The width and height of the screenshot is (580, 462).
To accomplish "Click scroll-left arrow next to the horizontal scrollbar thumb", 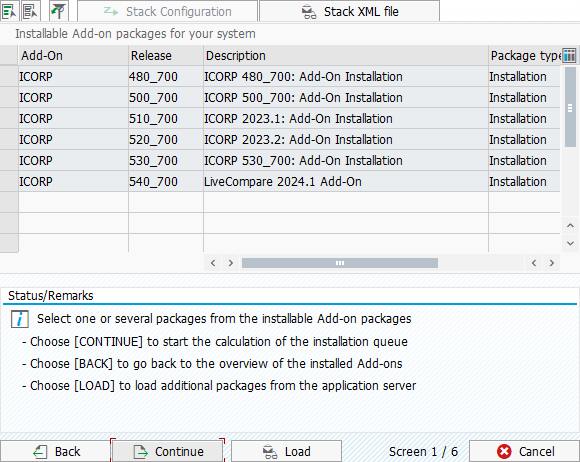I will click(x=213, y=263).
